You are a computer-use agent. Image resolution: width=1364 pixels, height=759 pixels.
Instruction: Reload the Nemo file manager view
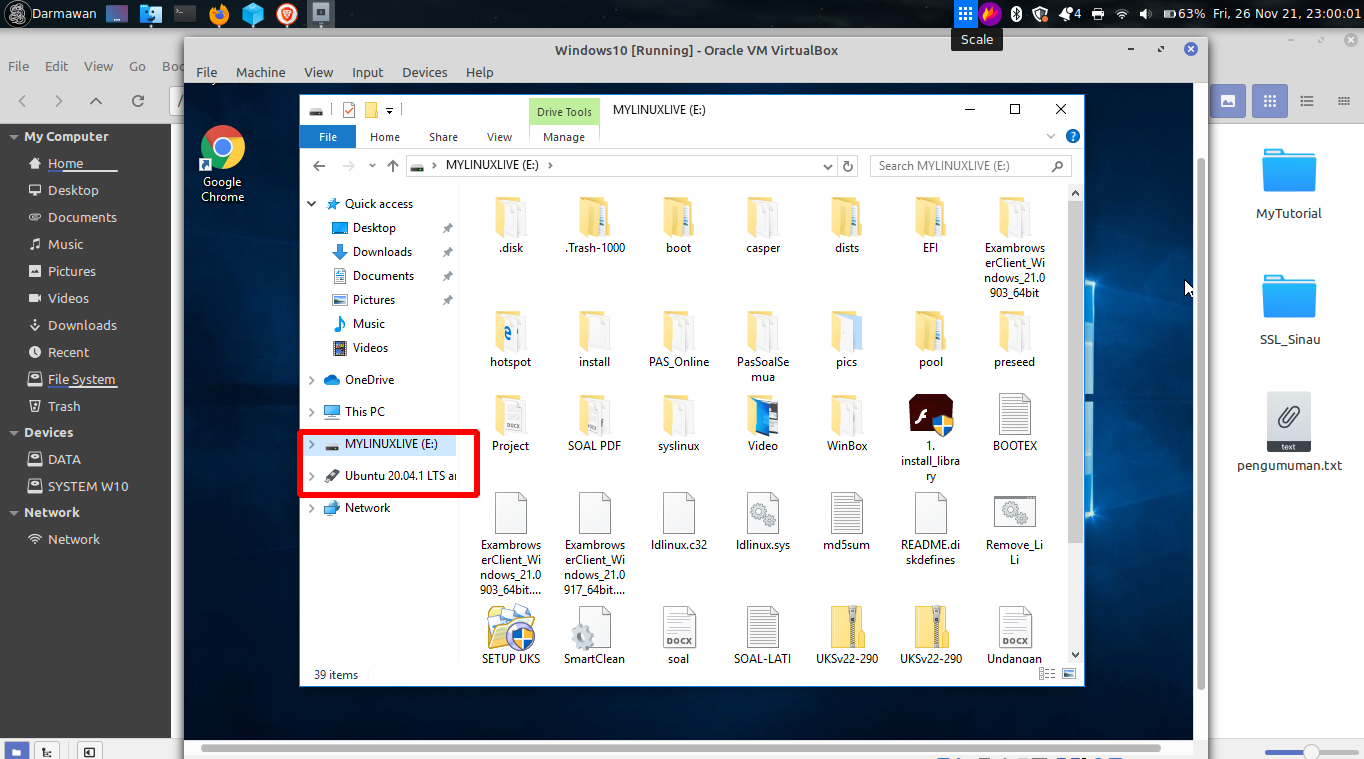pyautogui.click(x=138, y=101)
